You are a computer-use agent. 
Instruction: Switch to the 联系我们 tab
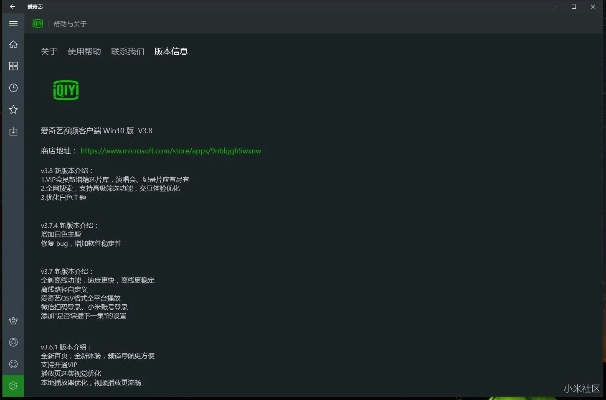pos(127,51)
